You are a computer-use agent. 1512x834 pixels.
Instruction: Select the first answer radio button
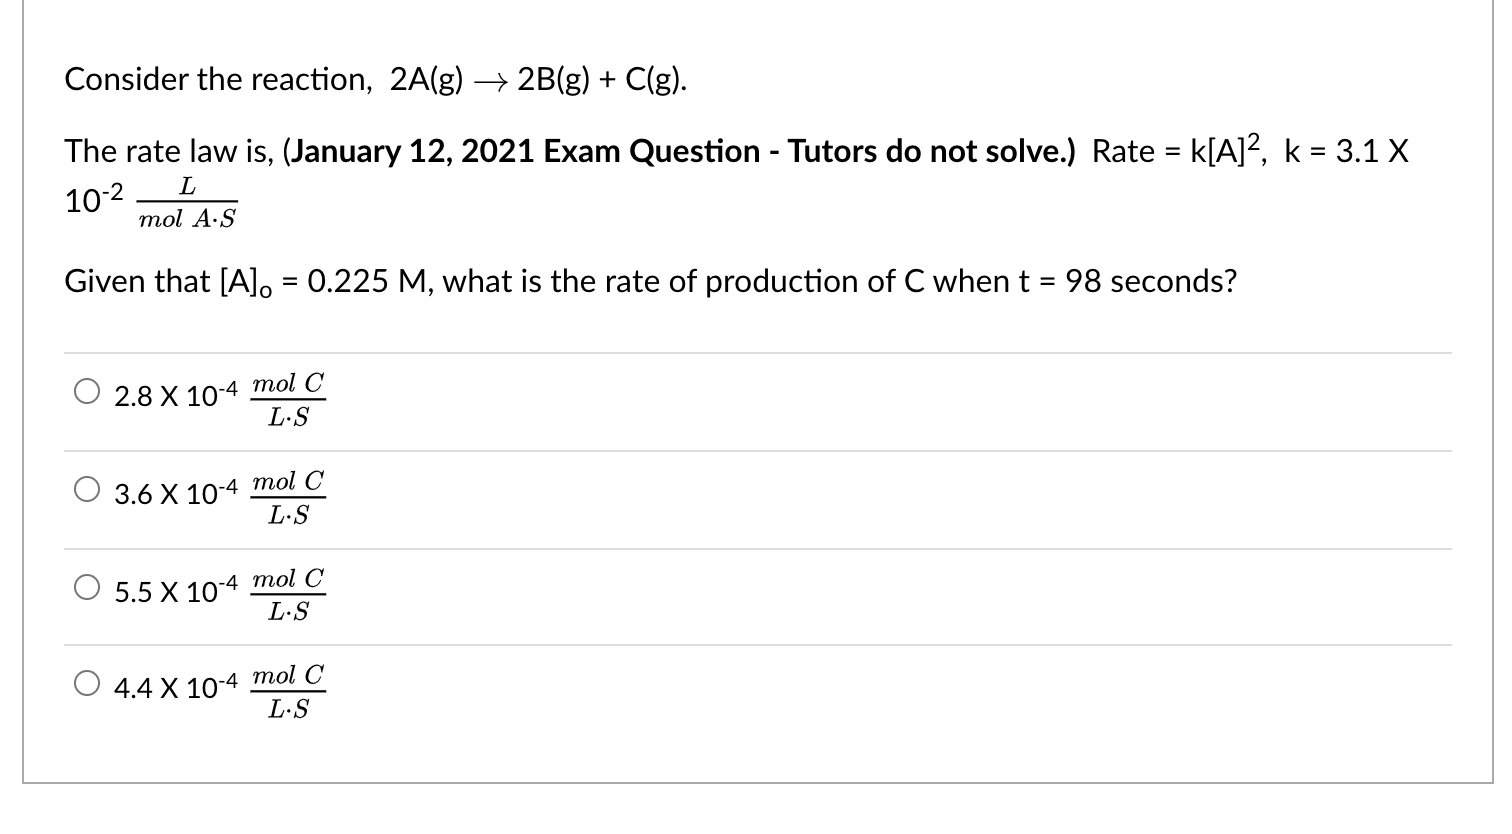pos(86,389)
